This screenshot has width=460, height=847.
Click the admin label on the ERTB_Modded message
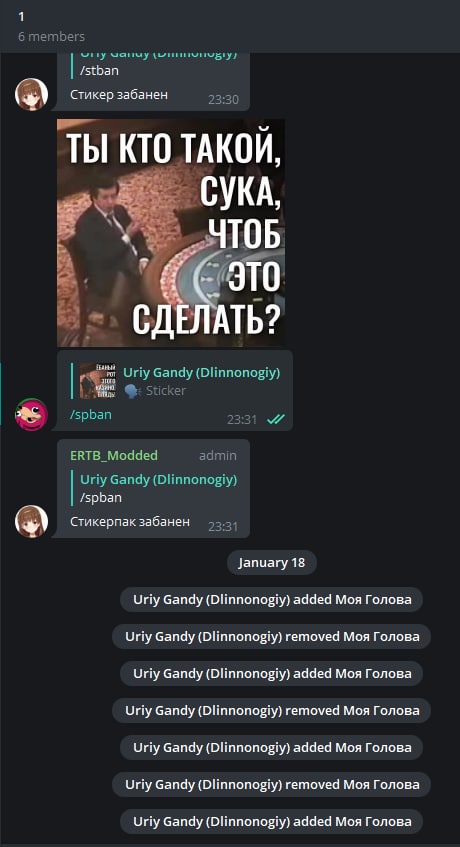(x=218, y=456)
